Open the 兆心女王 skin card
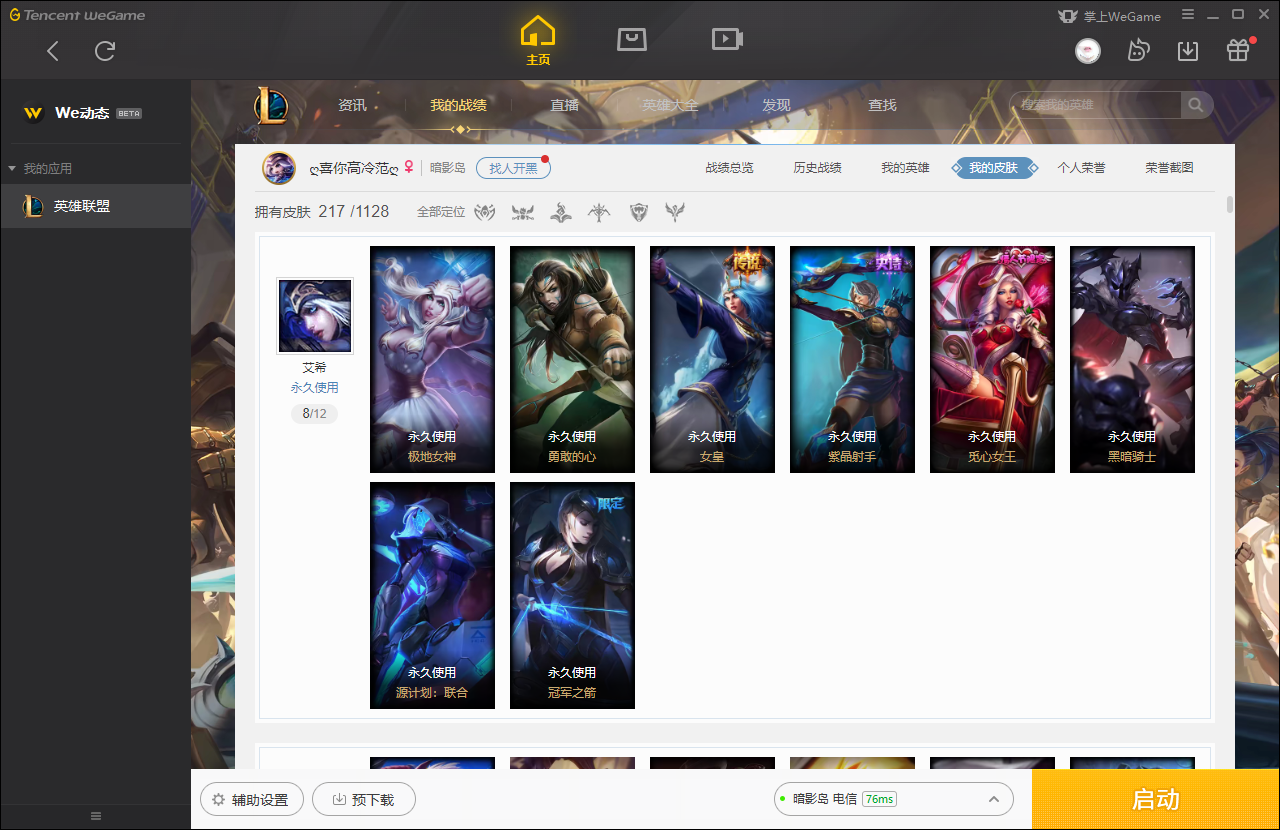 992,359
